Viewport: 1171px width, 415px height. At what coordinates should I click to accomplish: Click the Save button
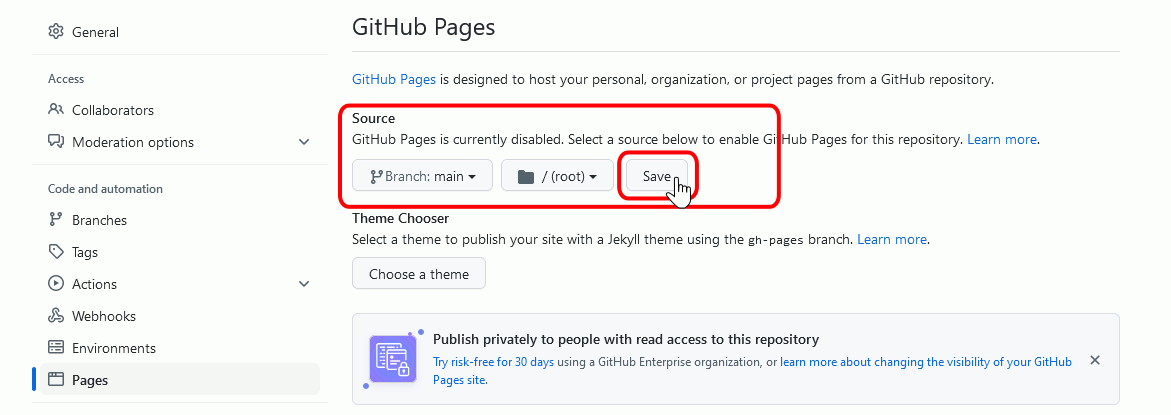[657, 176]
